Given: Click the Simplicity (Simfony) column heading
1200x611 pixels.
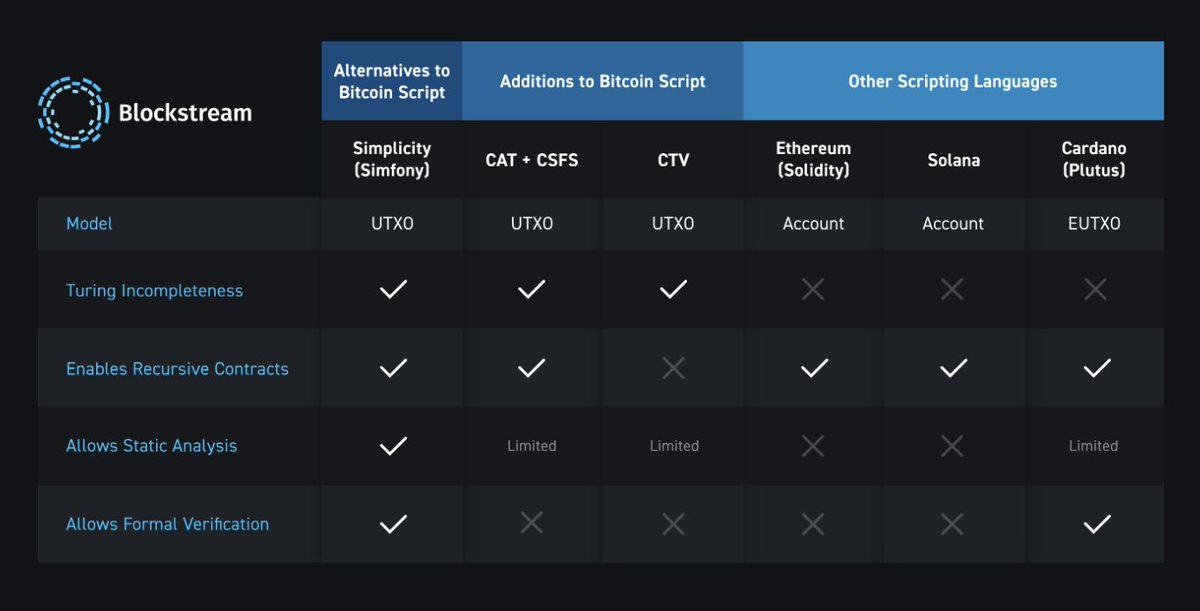Looking at the screenshot, I should click(x=392, y=159).
